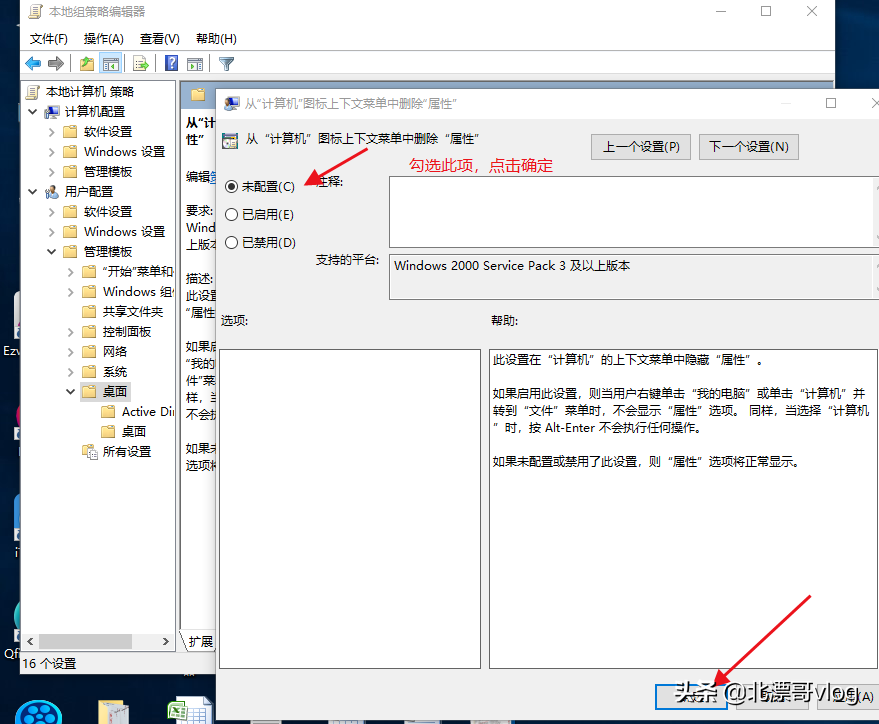Click the 确定 button in dialog
The width and height of the screenshot is (879, 724).
[x=691, y=697]
